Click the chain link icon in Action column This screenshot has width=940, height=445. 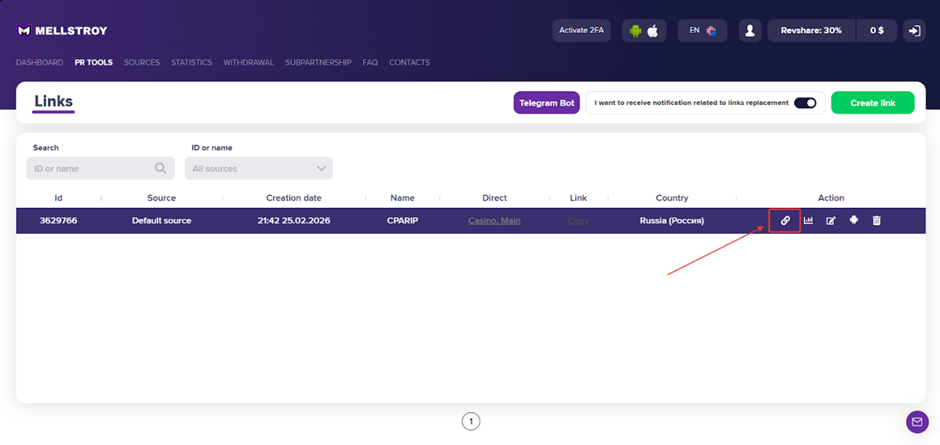[x=785, y=220]
